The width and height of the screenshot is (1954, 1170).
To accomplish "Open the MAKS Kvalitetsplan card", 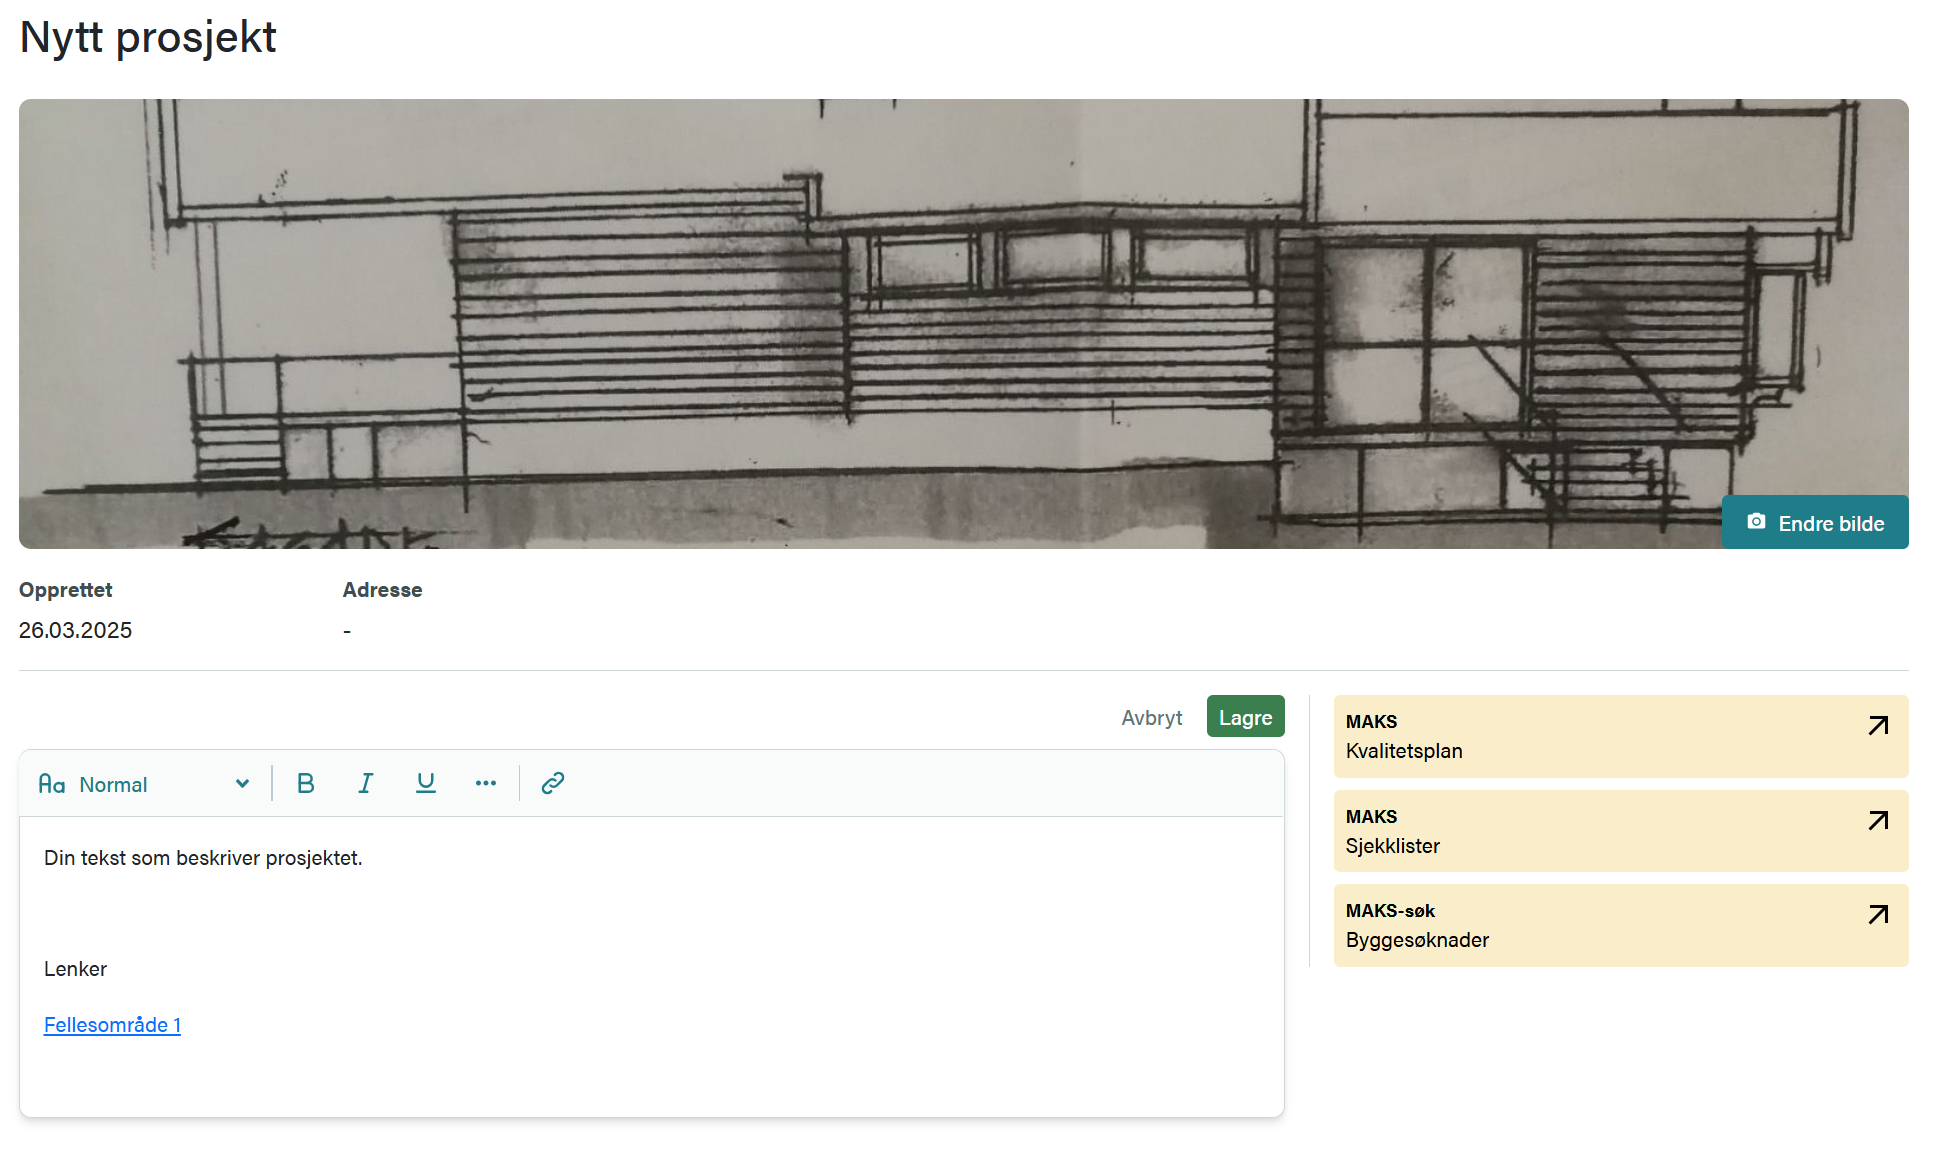I will coord(1600,737).
